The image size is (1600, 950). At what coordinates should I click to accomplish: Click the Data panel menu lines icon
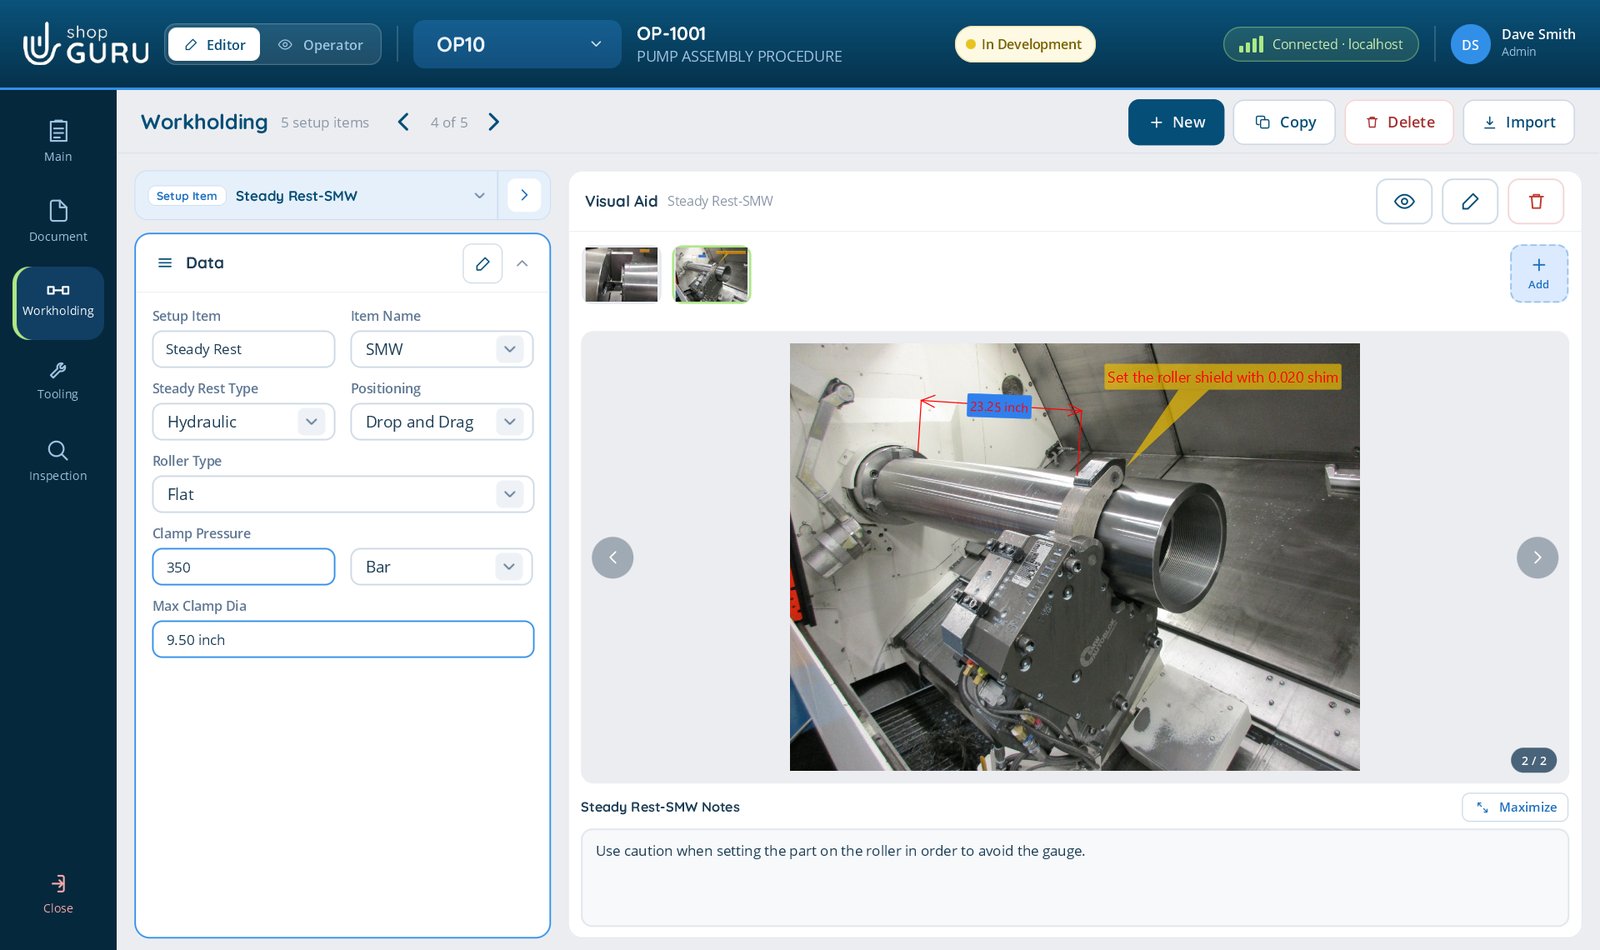point(165,263)
